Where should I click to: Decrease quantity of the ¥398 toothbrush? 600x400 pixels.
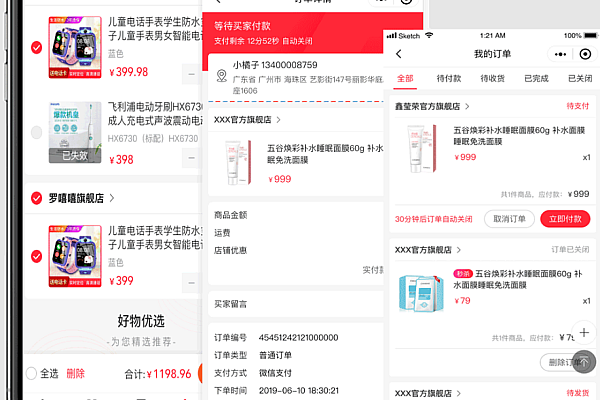(x=191, y=158)
